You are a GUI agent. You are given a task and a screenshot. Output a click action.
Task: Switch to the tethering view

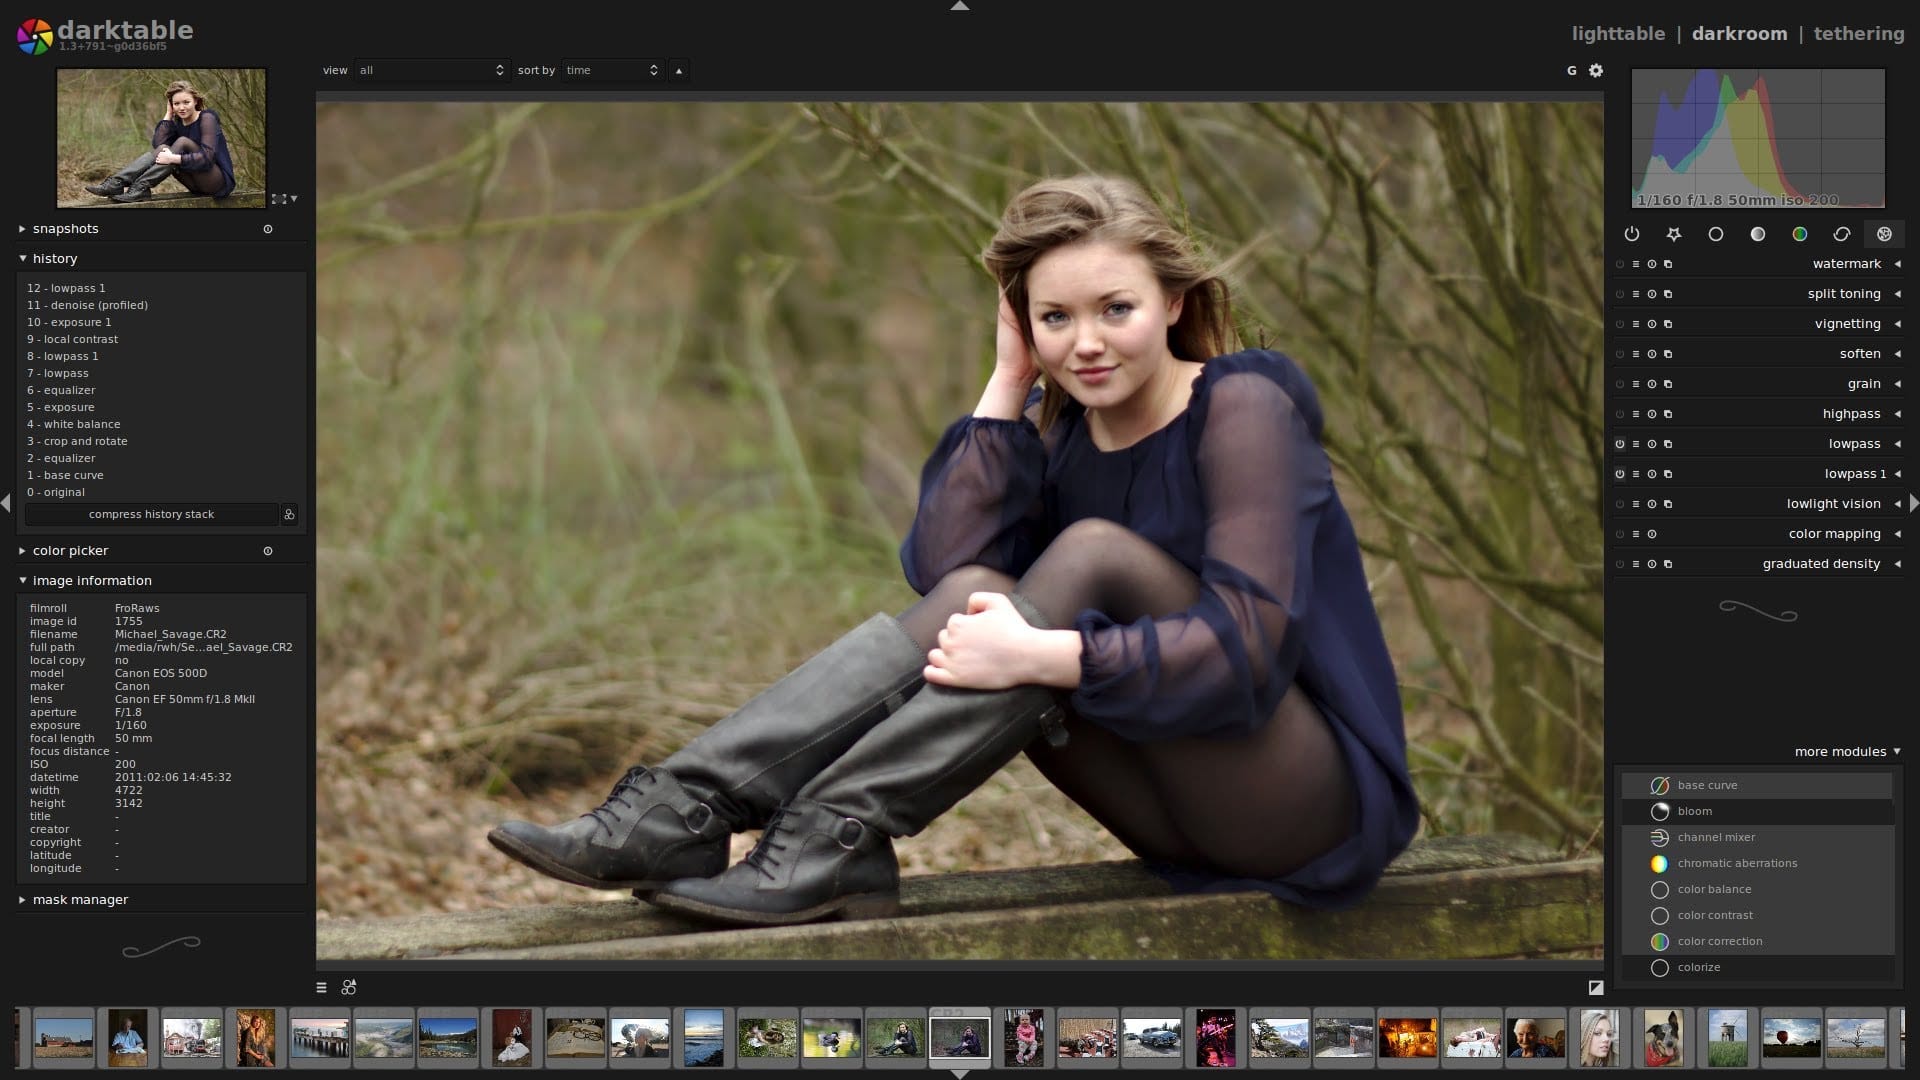[x=1859, y=33]
